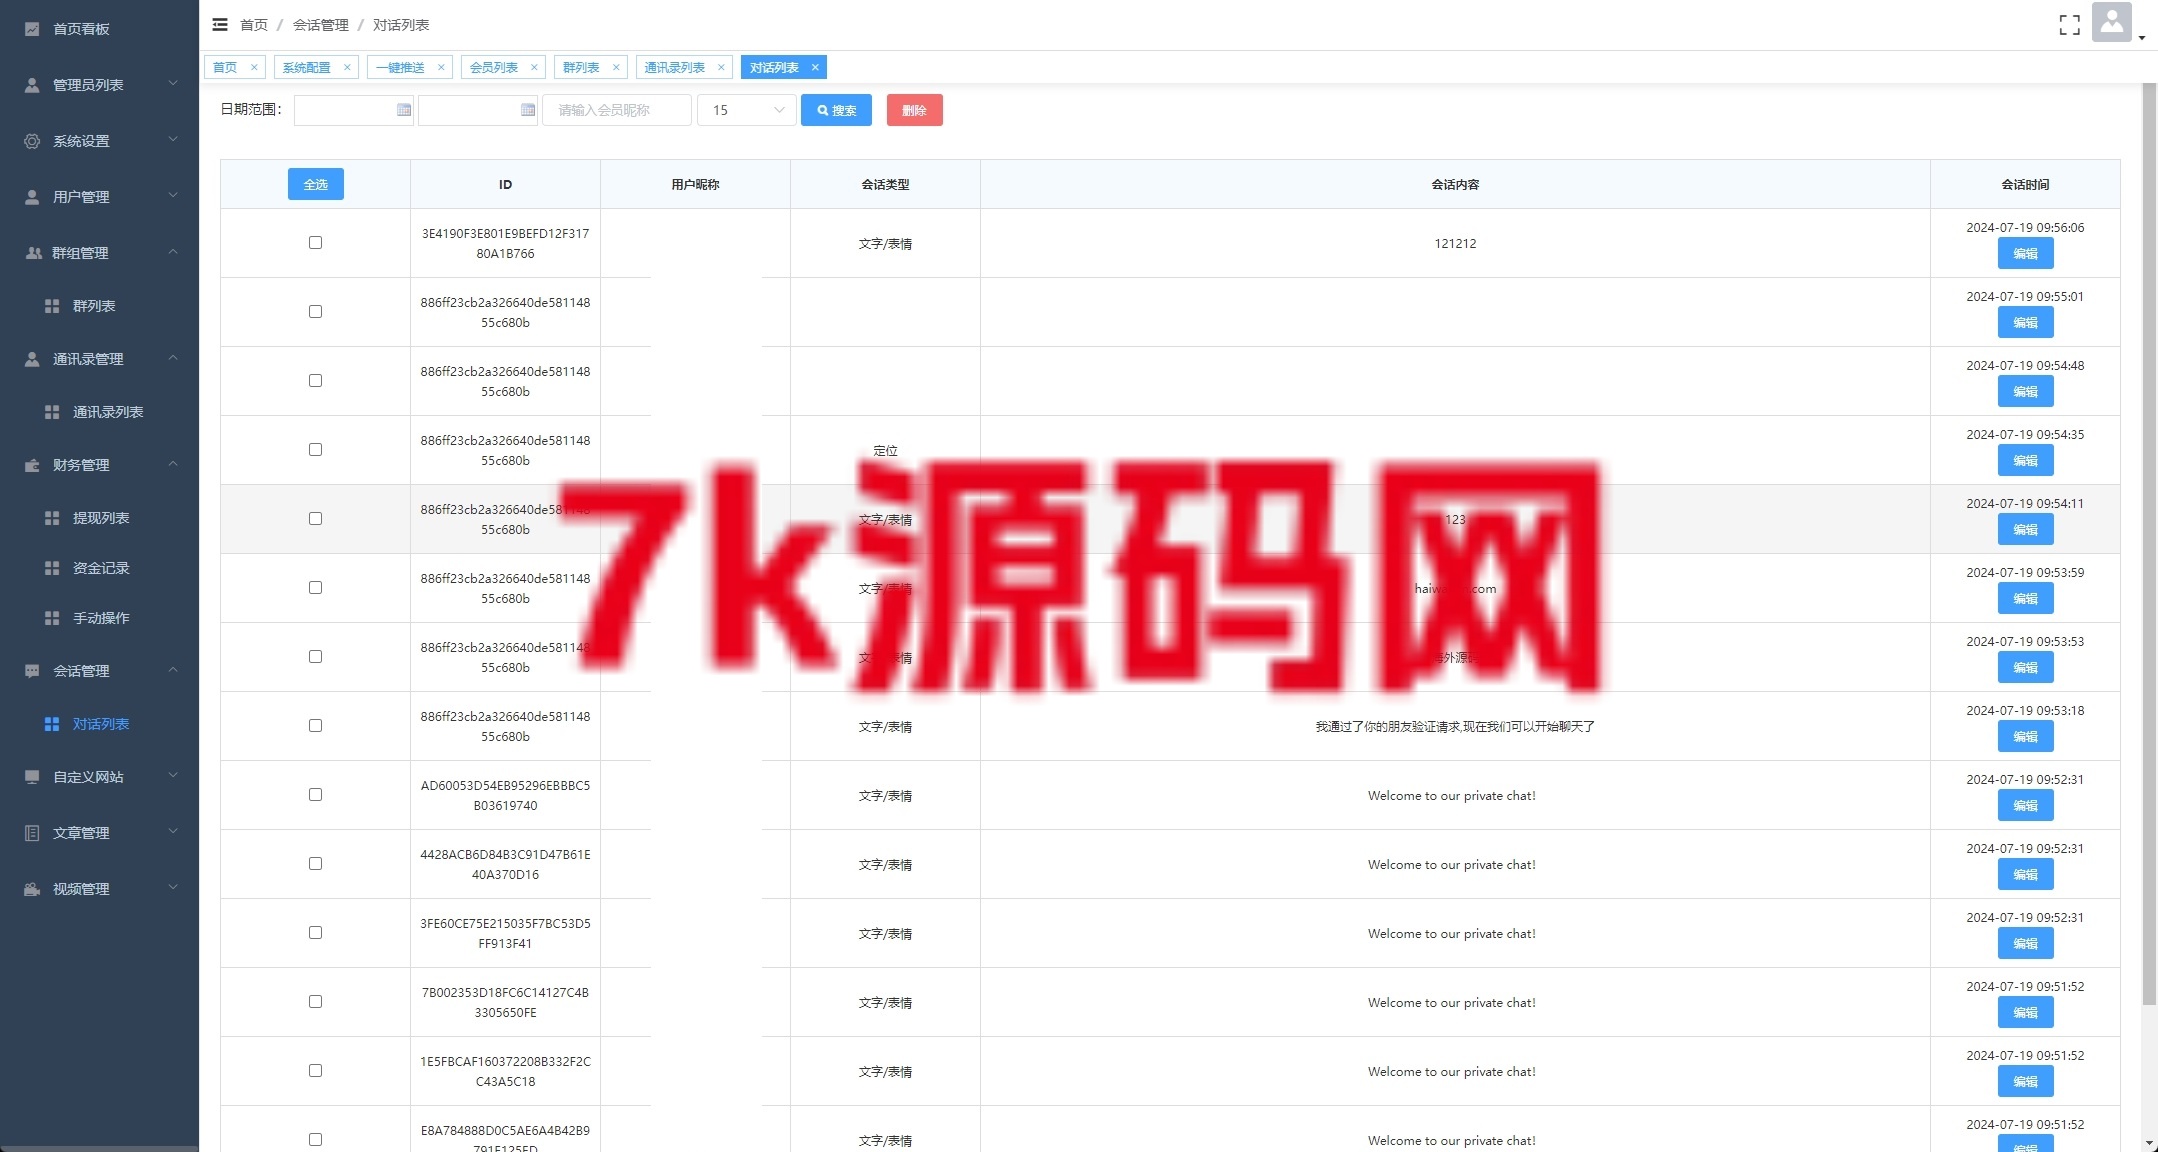Viewport: 2158px width, 1152px height.
Task: Check the row with content 121212
Action: click(x=315, y=243)
